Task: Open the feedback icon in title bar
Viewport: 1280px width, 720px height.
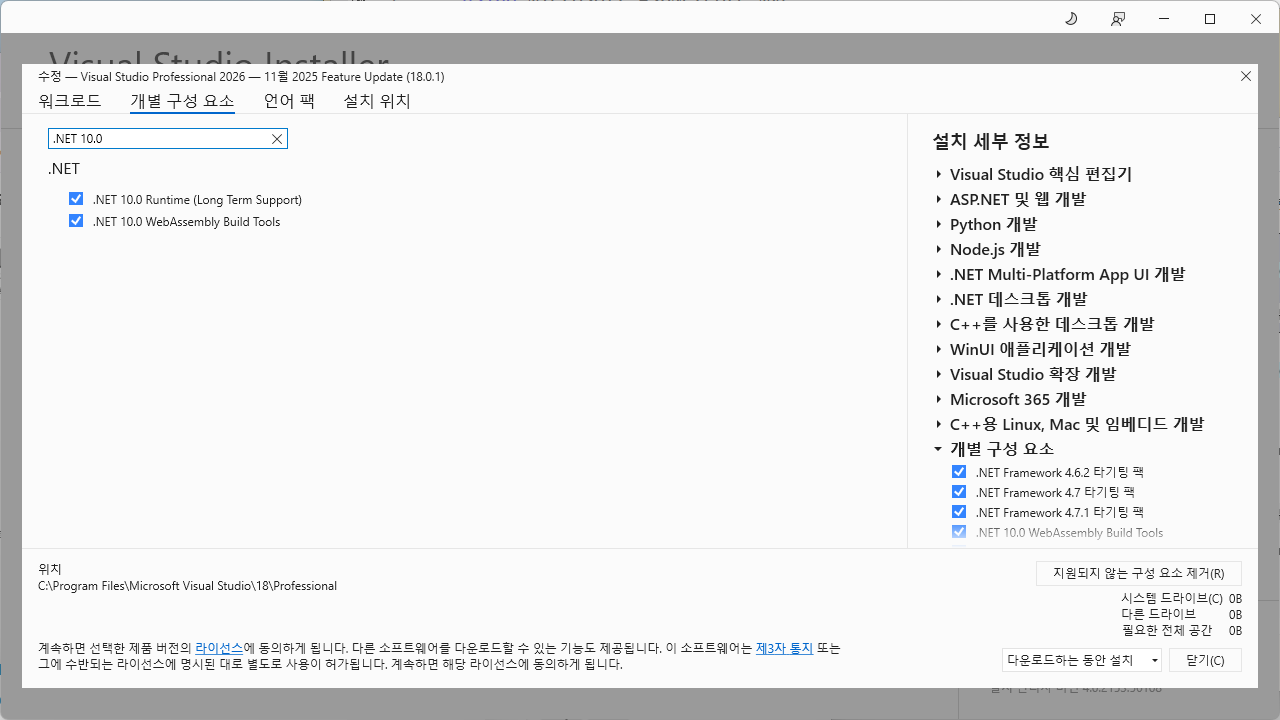Action: pos(1118,19)
